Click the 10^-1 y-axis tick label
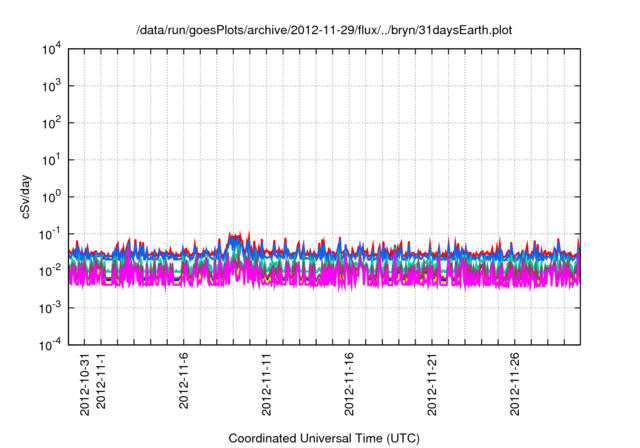 [x=49, y=234]
